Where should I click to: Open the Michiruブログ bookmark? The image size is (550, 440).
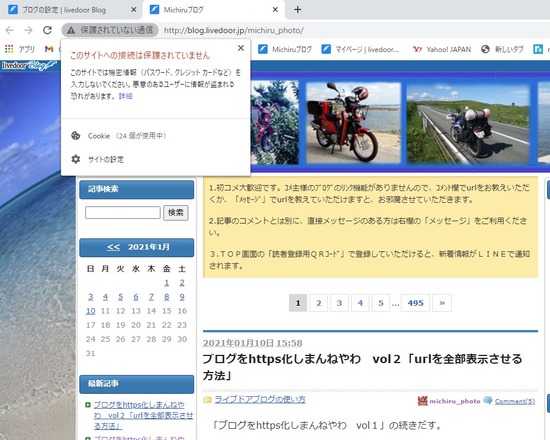click(x=285, y=49)
